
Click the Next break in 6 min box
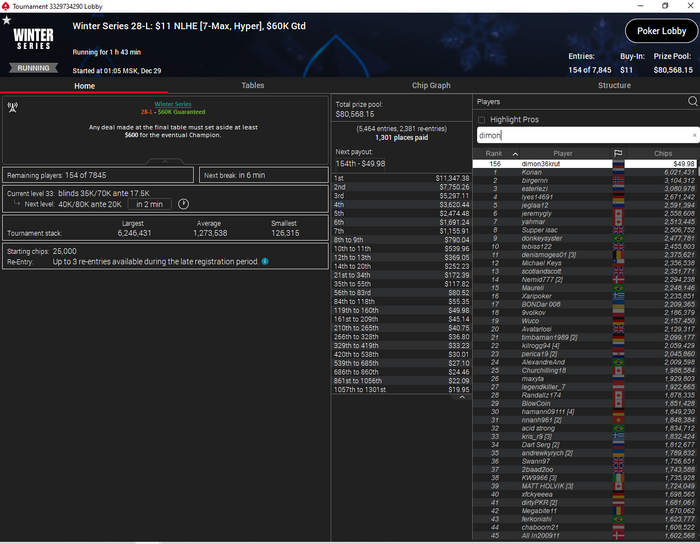[263, 175]
